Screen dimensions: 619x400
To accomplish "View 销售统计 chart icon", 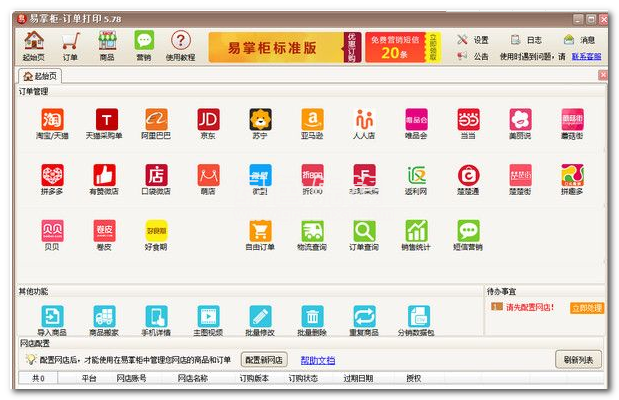I will (x=416, y=231).
